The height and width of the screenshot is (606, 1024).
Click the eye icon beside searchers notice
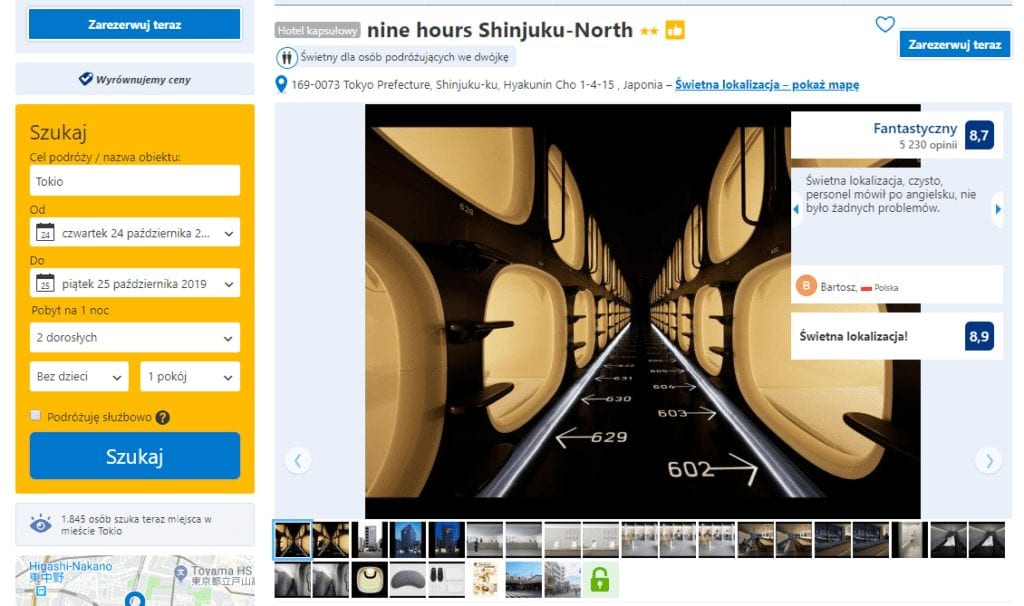pos(40,524)
